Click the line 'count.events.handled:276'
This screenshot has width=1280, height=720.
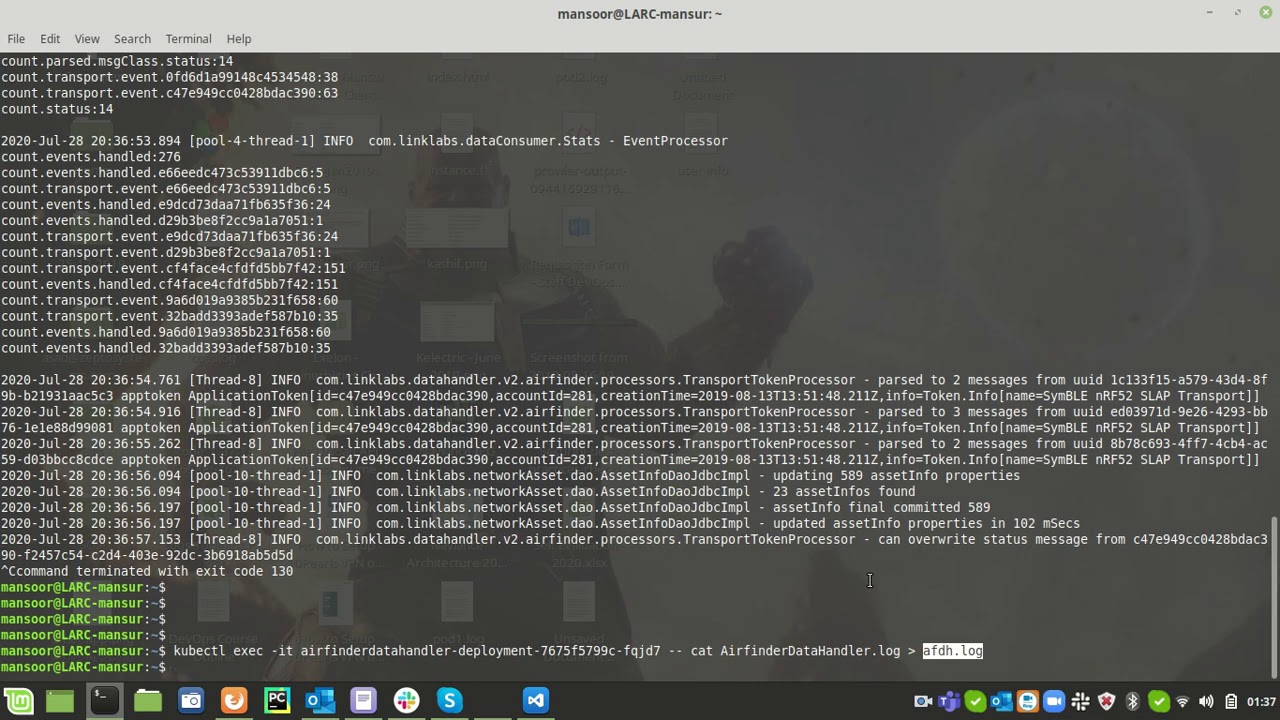[91, 157]
